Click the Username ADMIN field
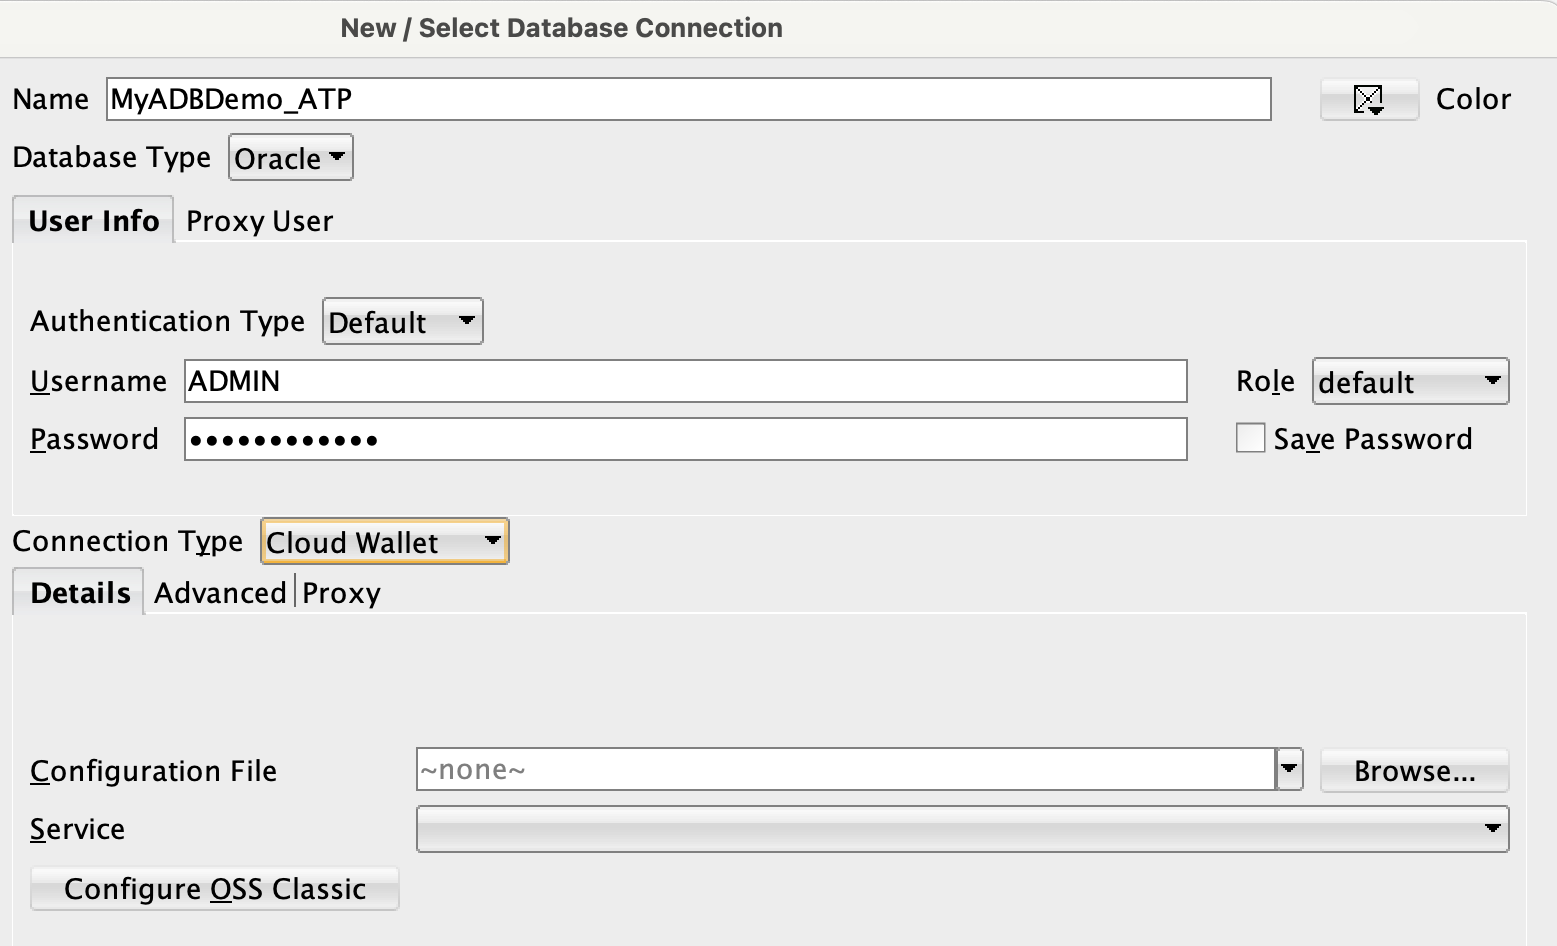Screen dimensions: 1557x946 coord(686,381)
